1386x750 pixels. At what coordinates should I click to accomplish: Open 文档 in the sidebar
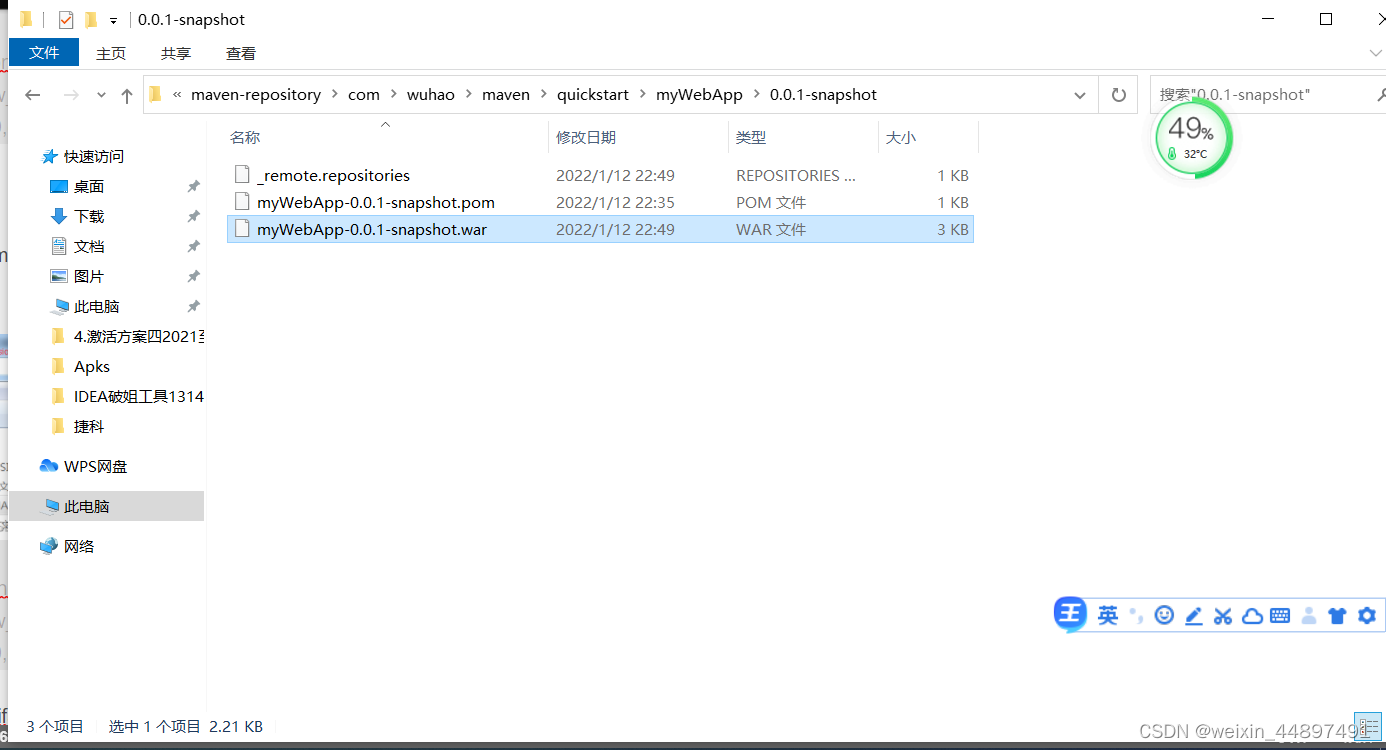click(x=89, y=246)
